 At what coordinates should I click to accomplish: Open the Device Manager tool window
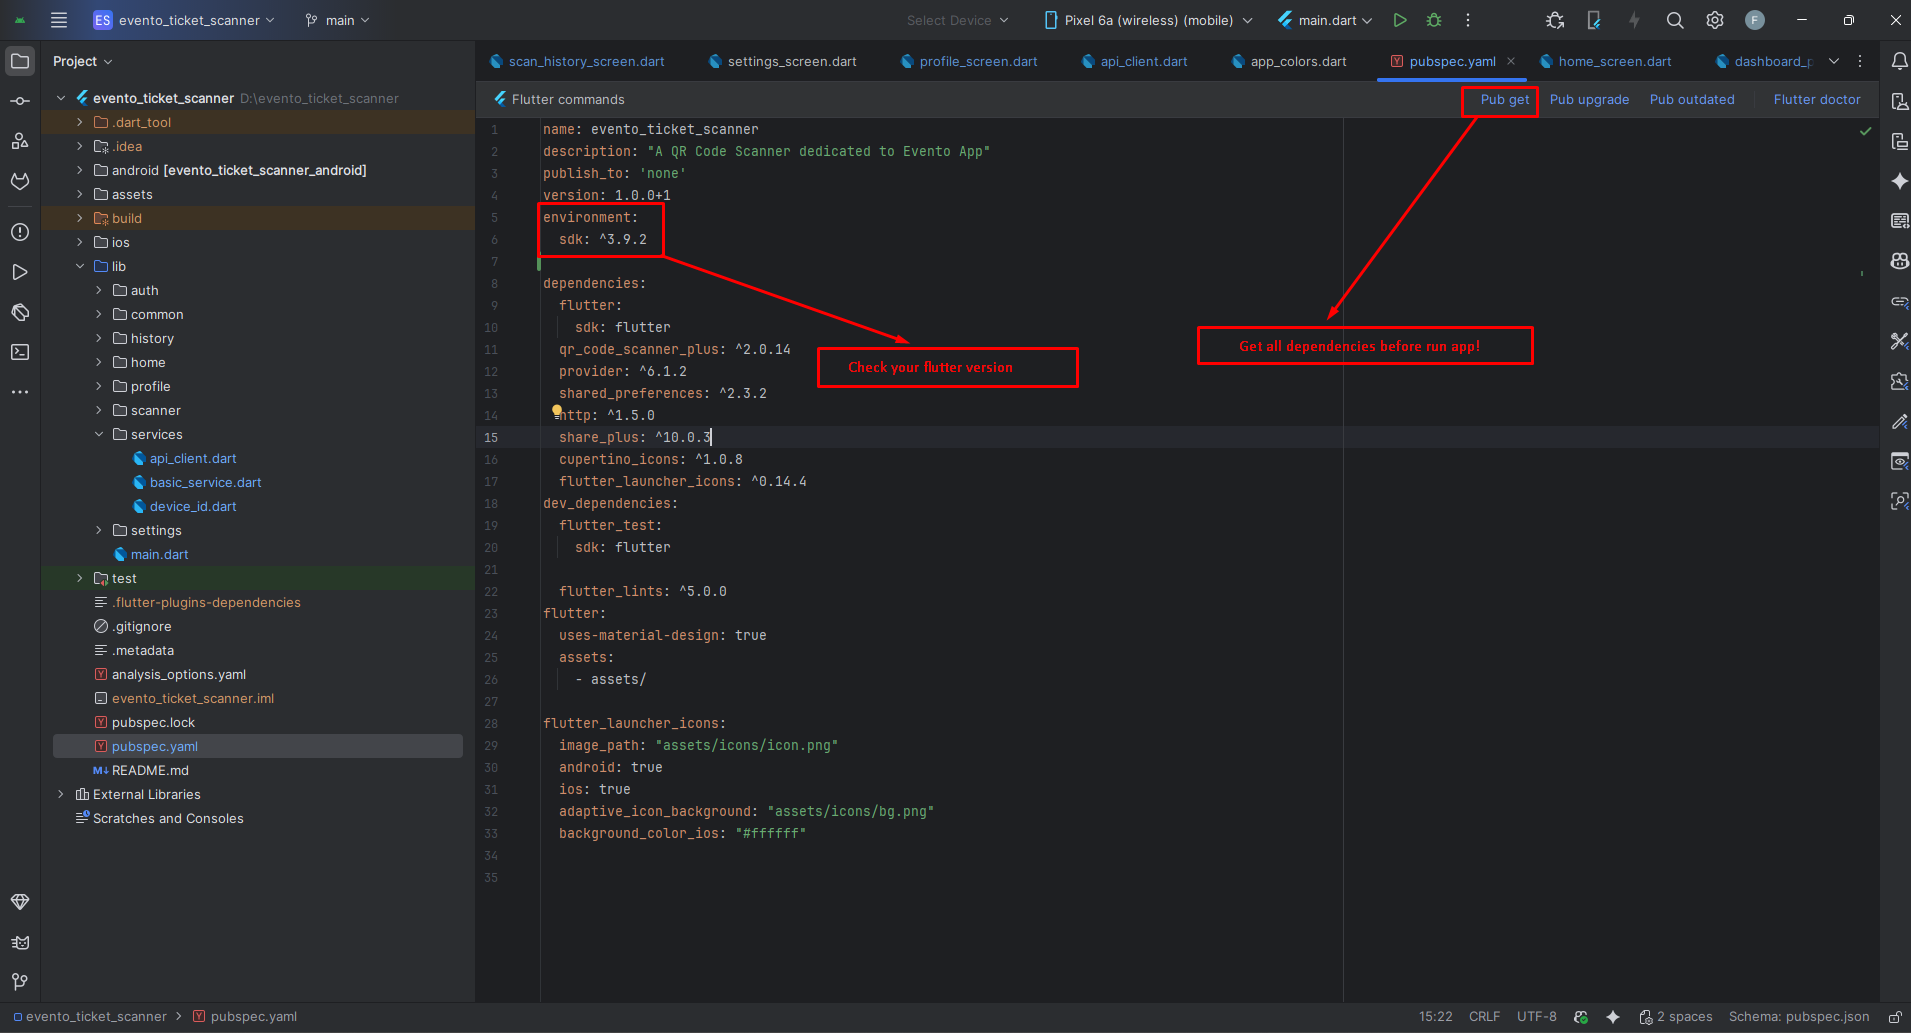click(x=1899, y=101)
